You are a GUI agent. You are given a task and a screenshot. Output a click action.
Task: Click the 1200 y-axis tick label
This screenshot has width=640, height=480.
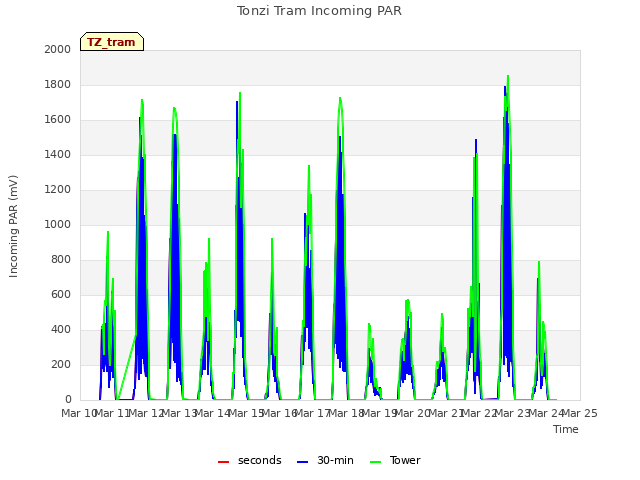tap(58, 189)
